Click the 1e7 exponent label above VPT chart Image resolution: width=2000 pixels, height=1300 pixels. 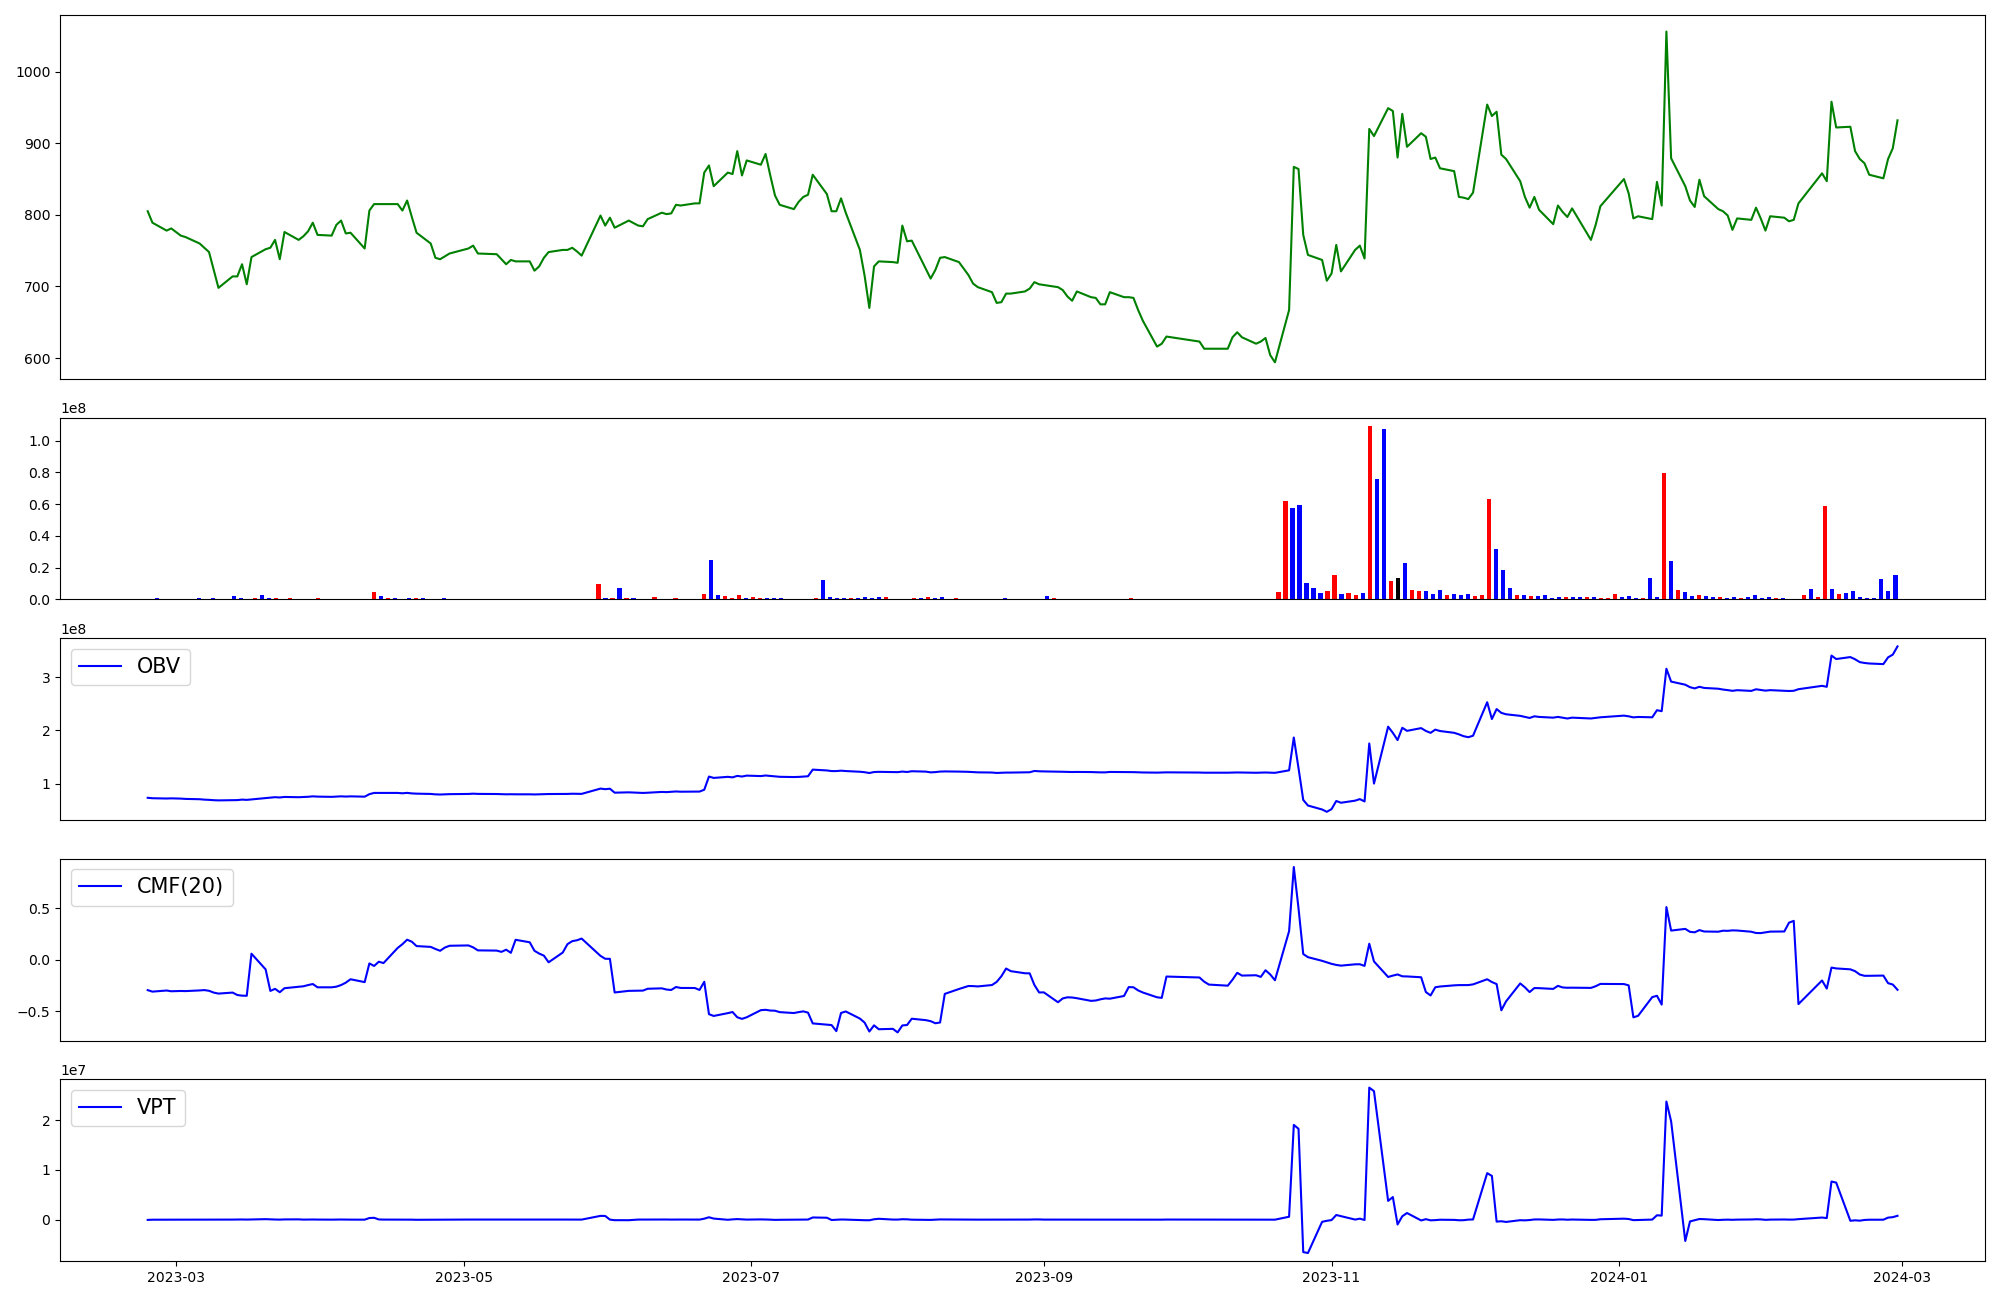[x=73, y=1070]
